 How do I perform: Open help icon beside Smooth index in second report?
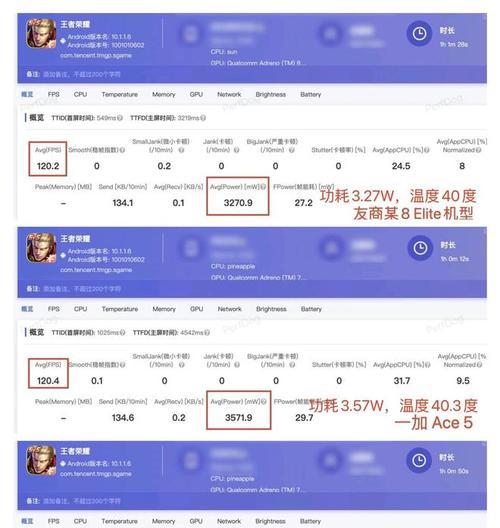click(123, 365)
